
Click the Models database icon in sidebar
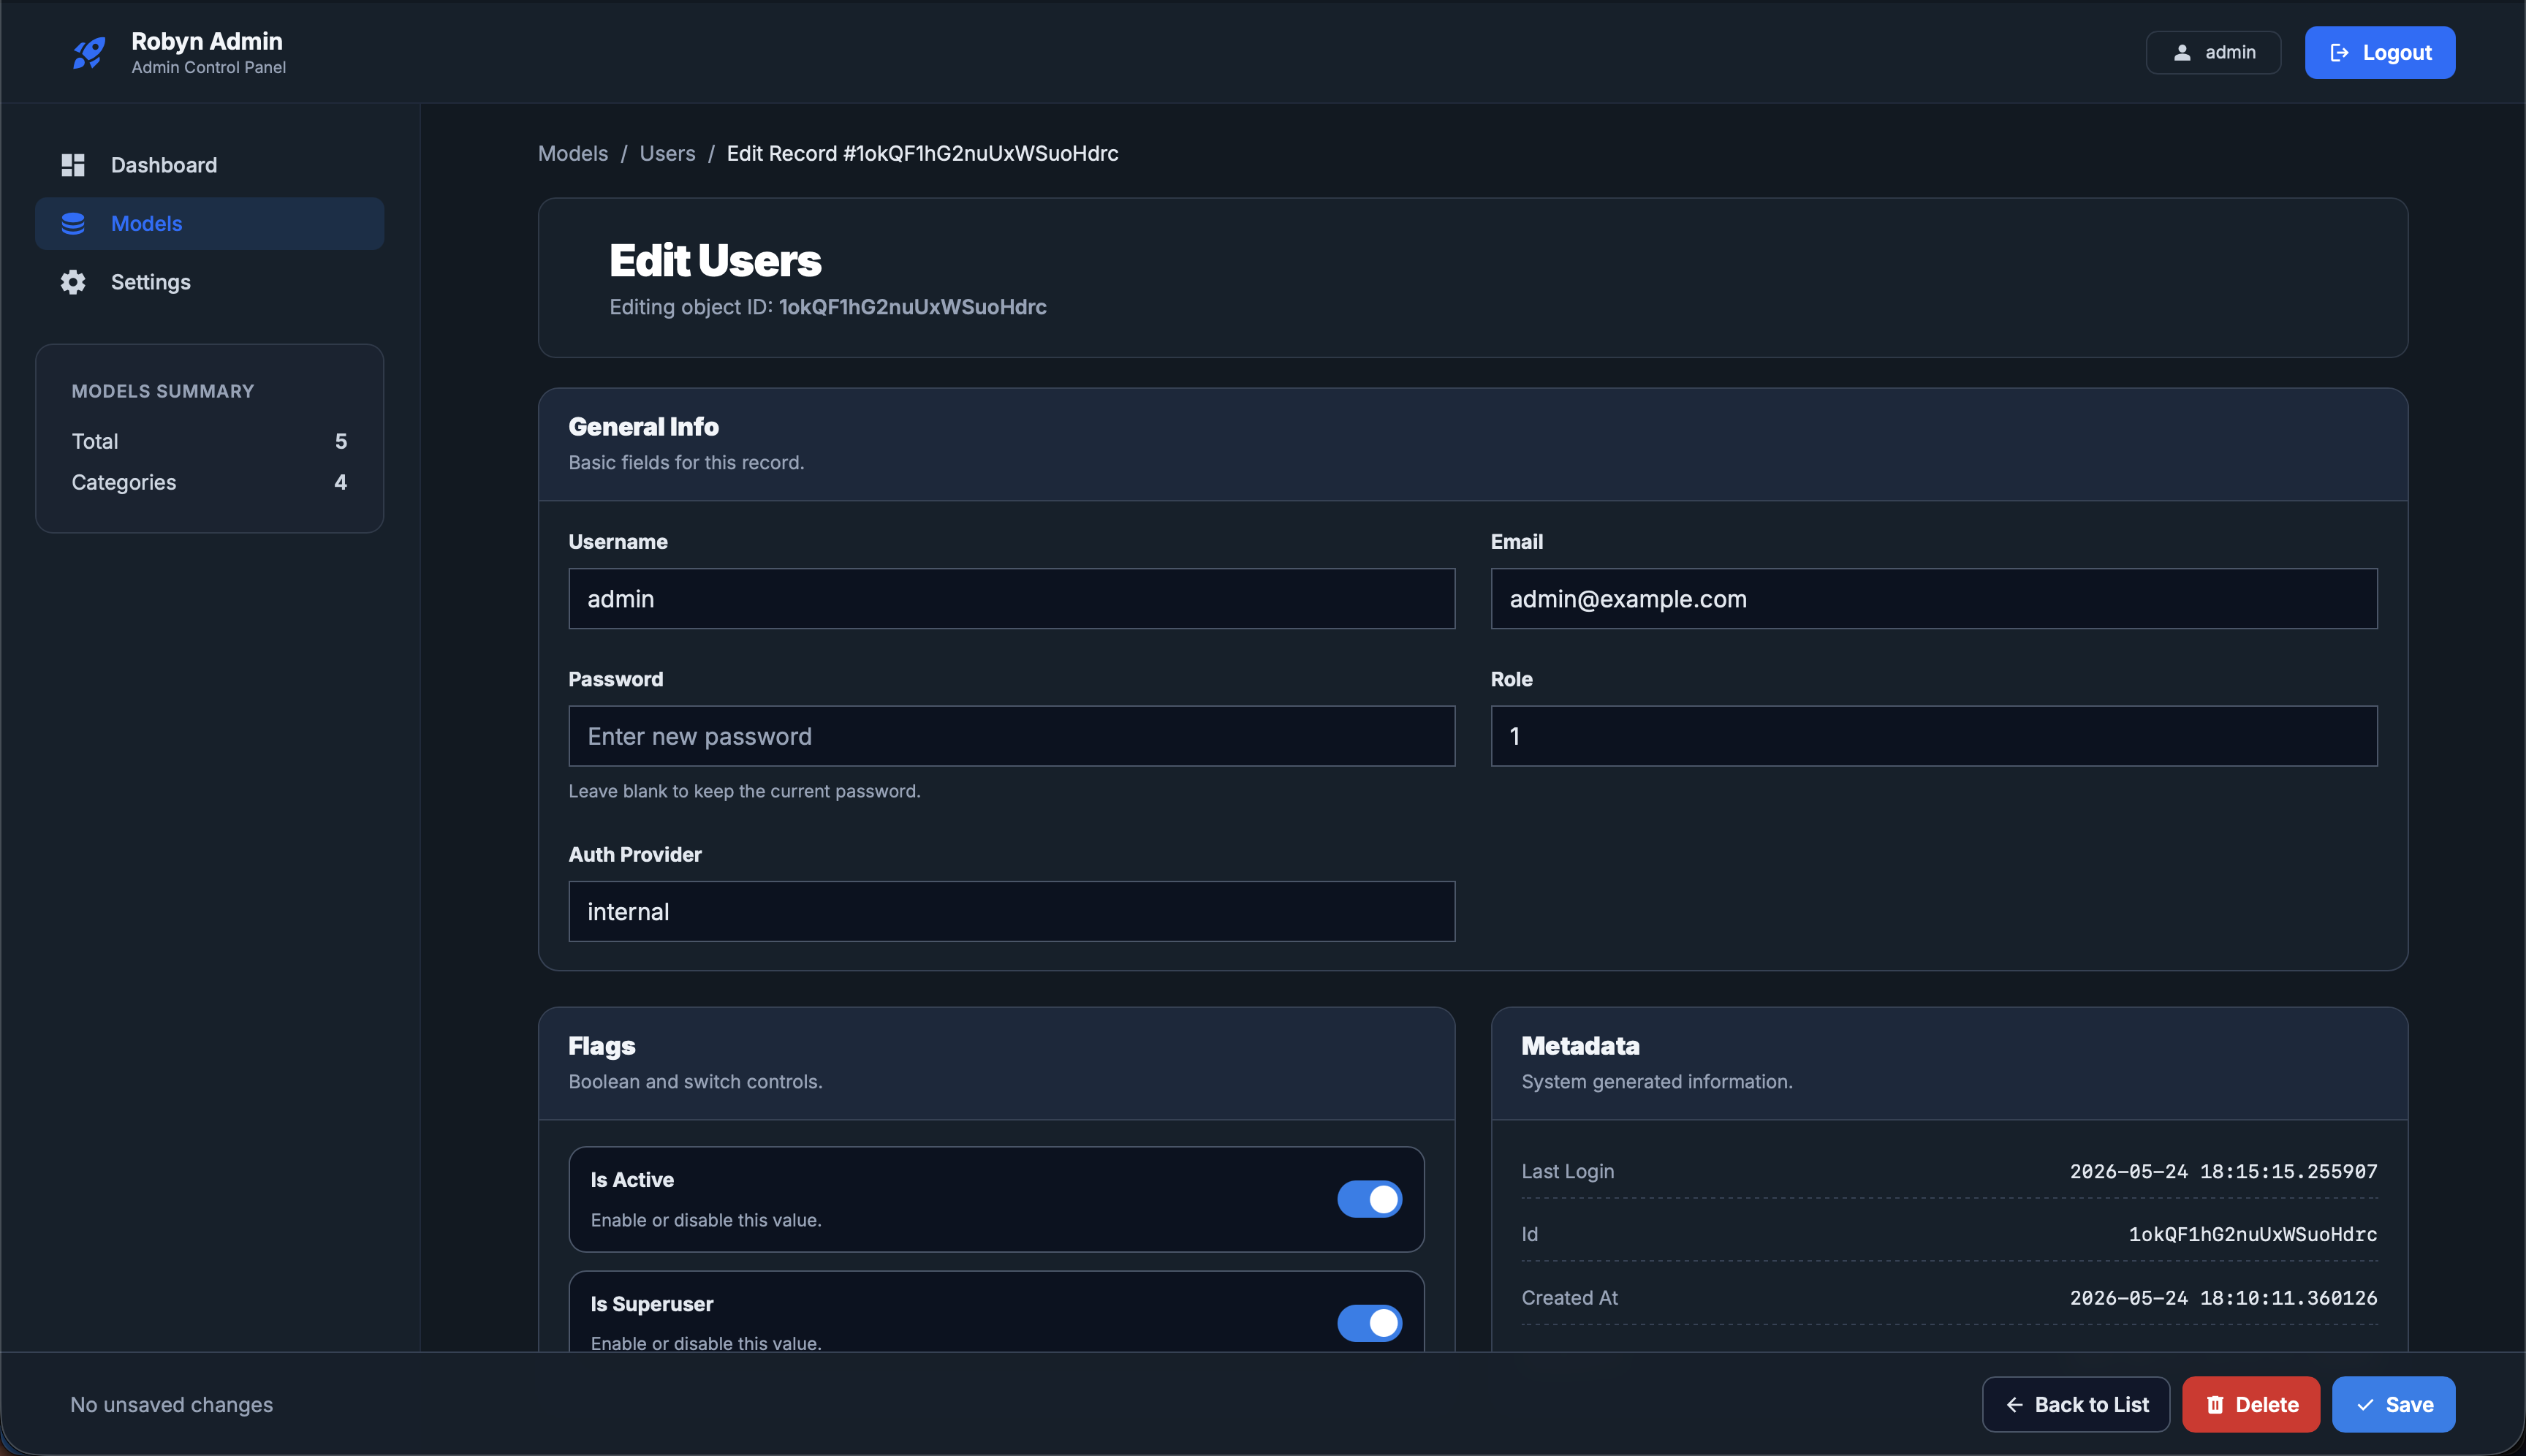[x=73, y=223]
